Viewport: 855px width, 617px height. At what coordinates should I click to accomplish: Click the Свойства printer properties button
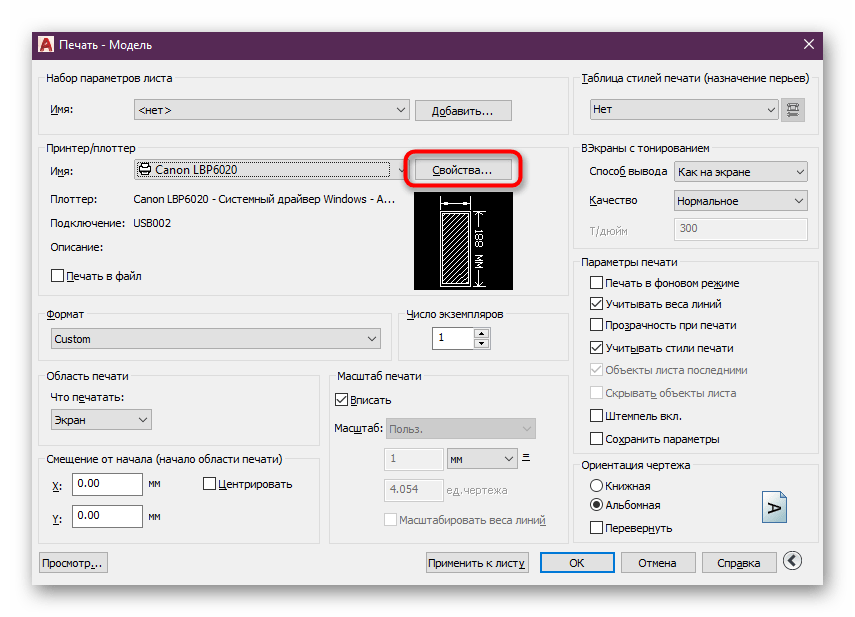[462, 170]
